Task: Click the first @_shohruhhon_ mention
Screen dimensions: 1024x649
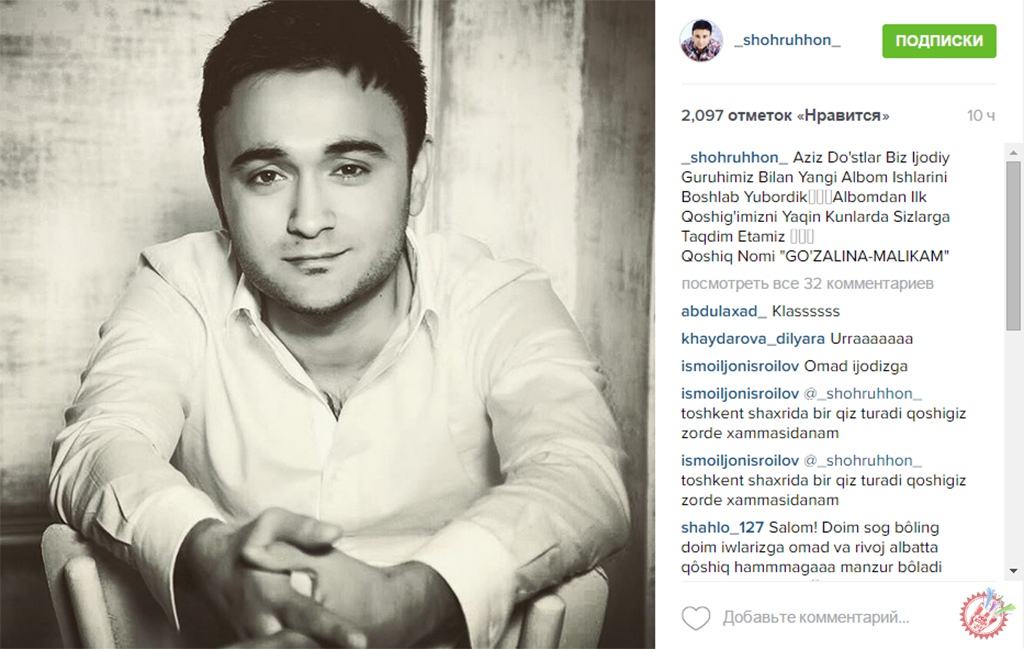Action: click(x=863, y=394)
